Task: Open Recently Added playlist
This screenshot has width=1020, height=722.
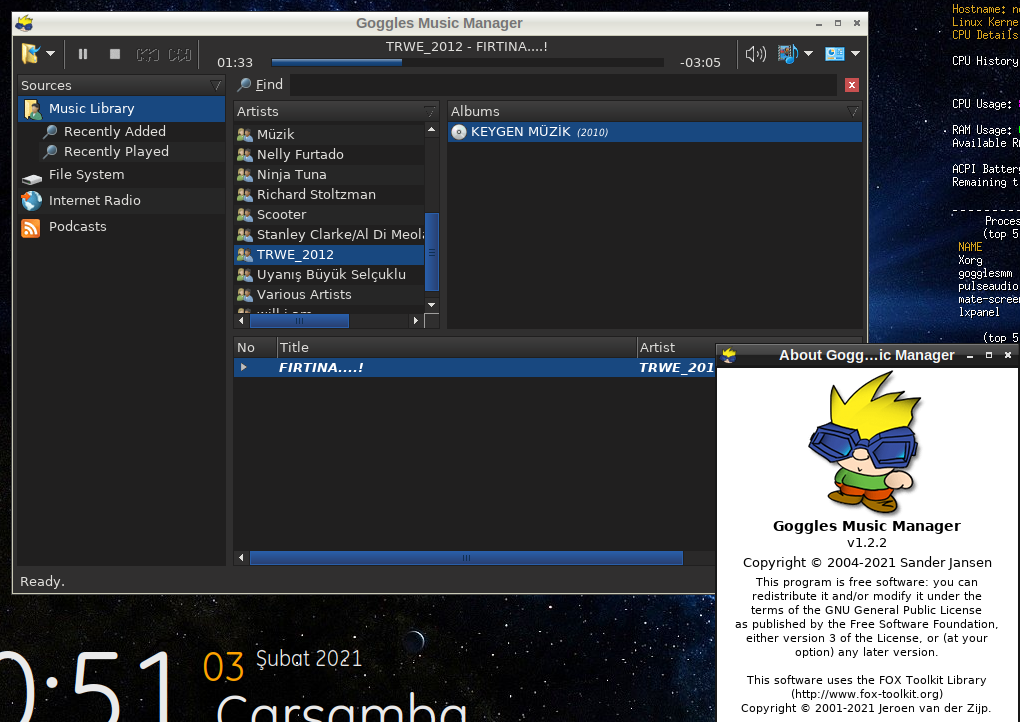Action: pos(114,131)
